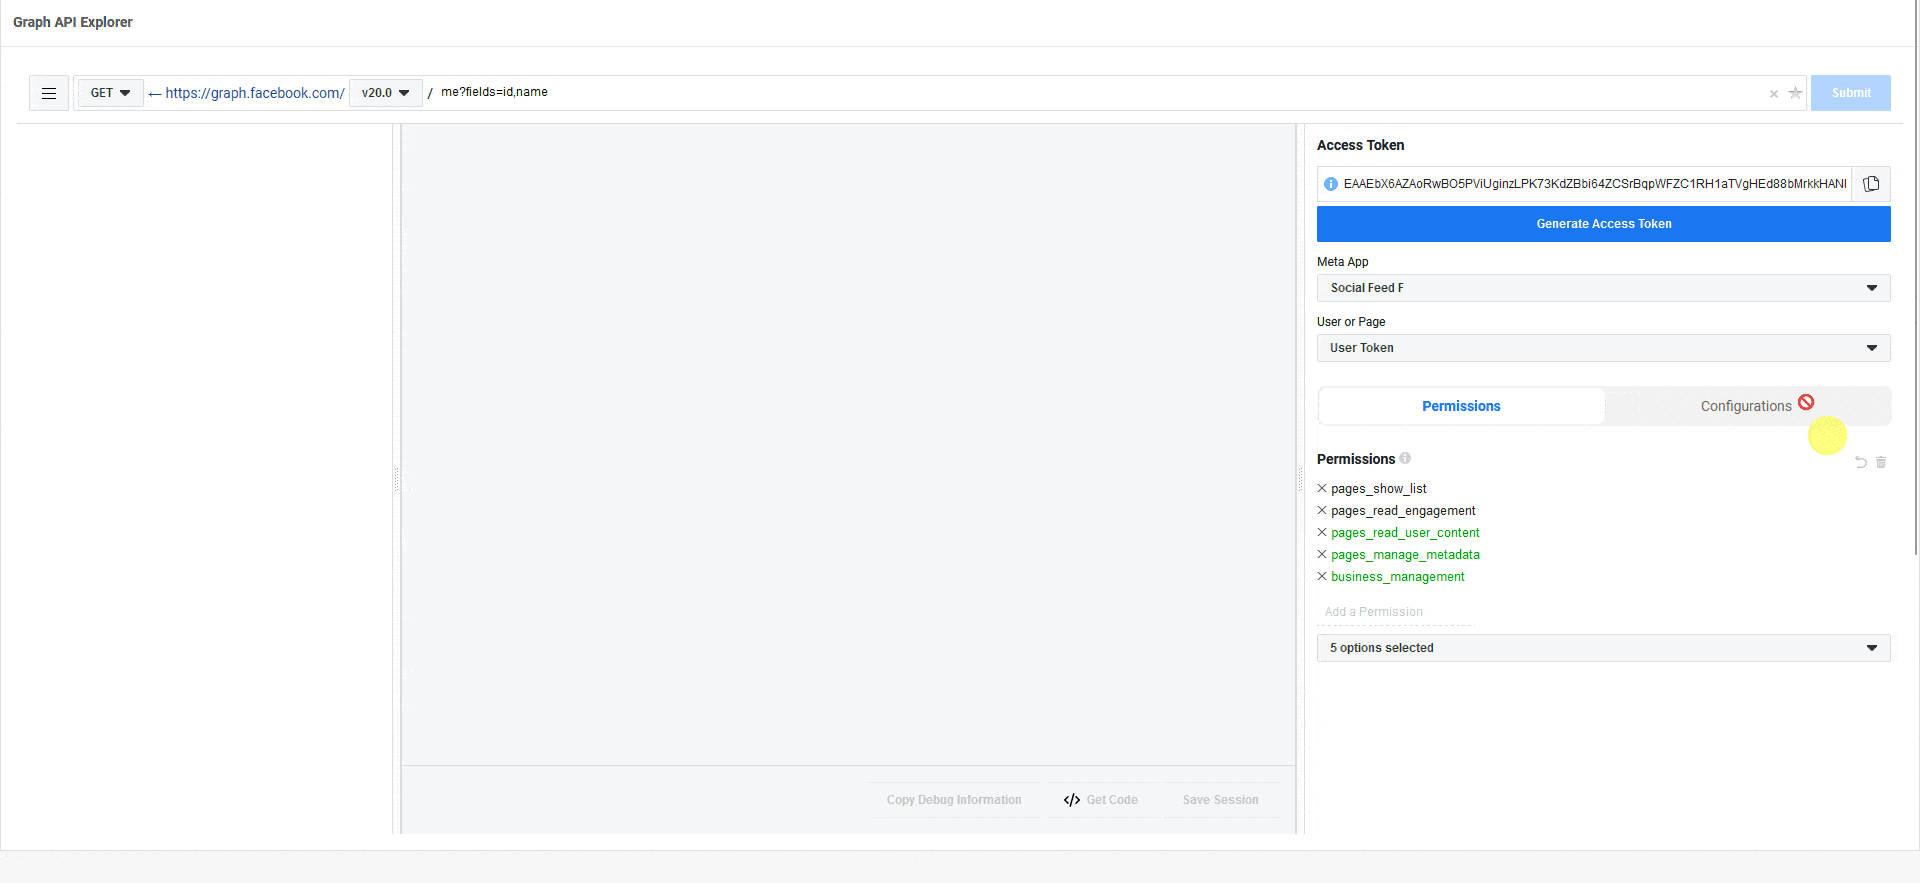Remove the pages_show_list permission
This screenshot has height=883, width=1920.
click(x=1322, y=489)
